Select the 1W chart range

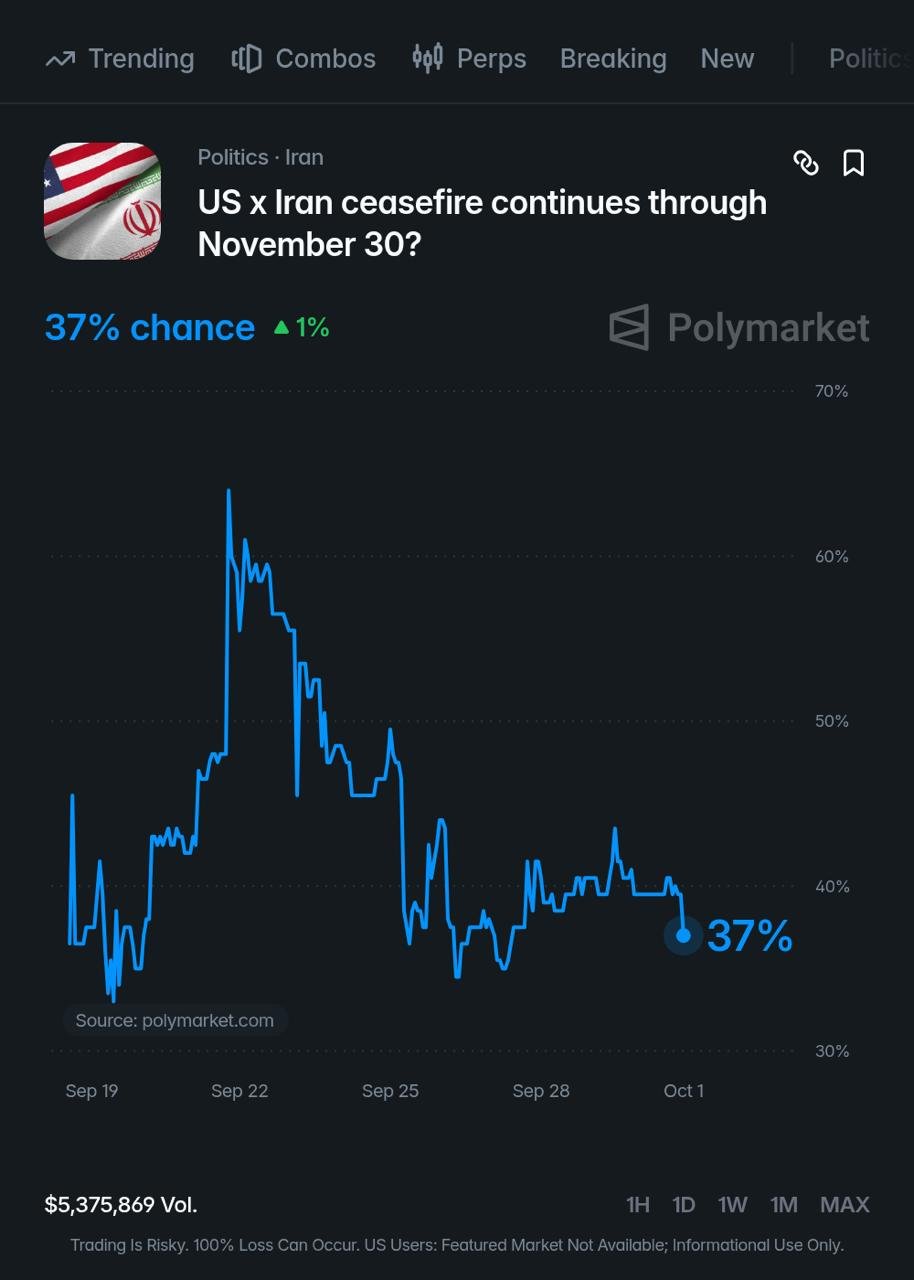[733, 1205]
